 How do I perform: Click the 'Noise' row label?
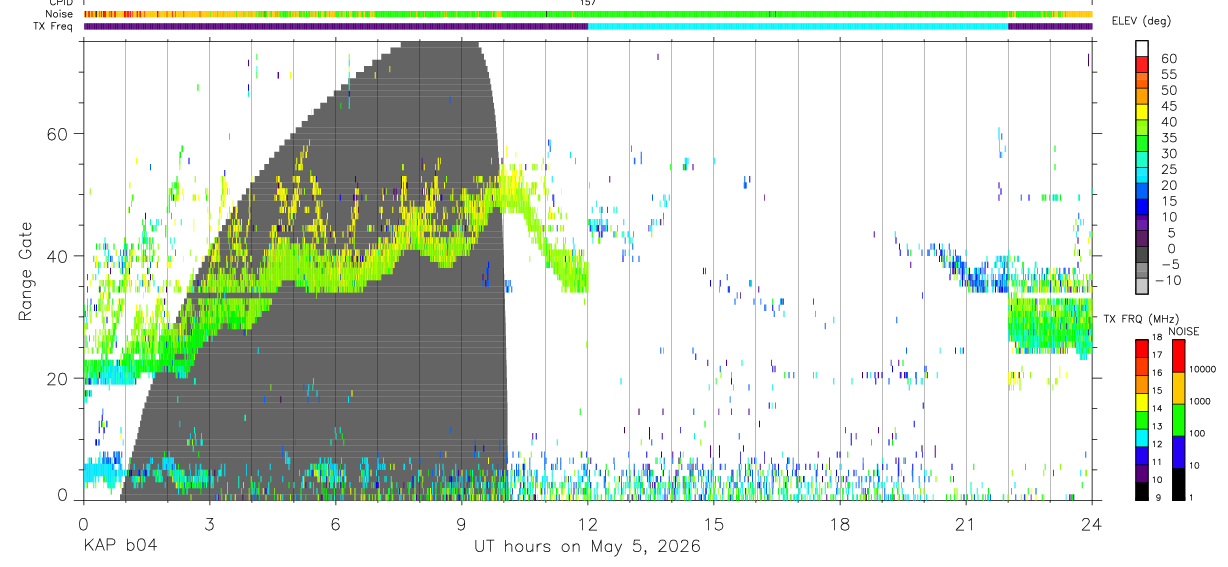[x=60, y=14]
